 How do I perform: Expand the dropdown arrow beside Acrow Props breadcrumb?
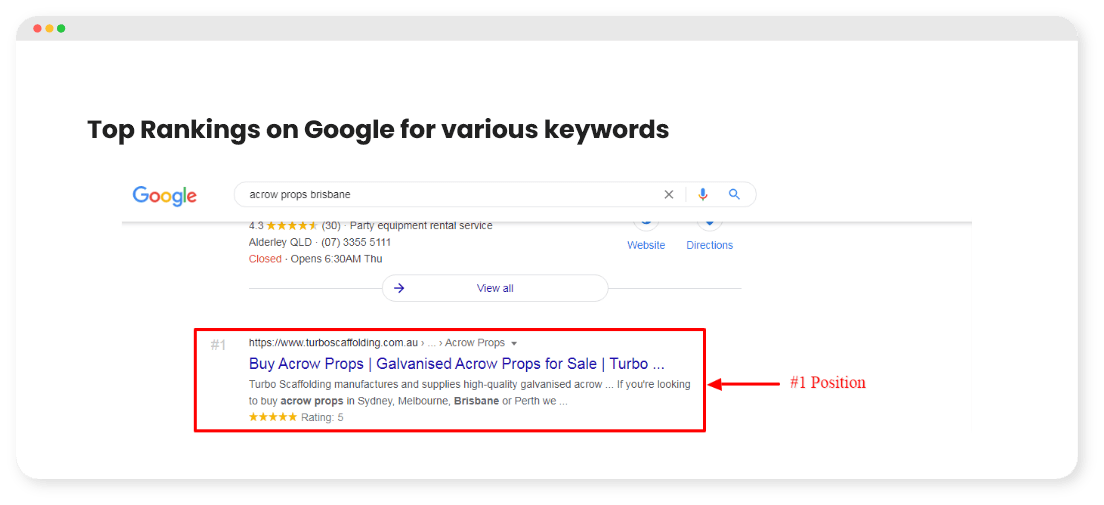point(514,344)
